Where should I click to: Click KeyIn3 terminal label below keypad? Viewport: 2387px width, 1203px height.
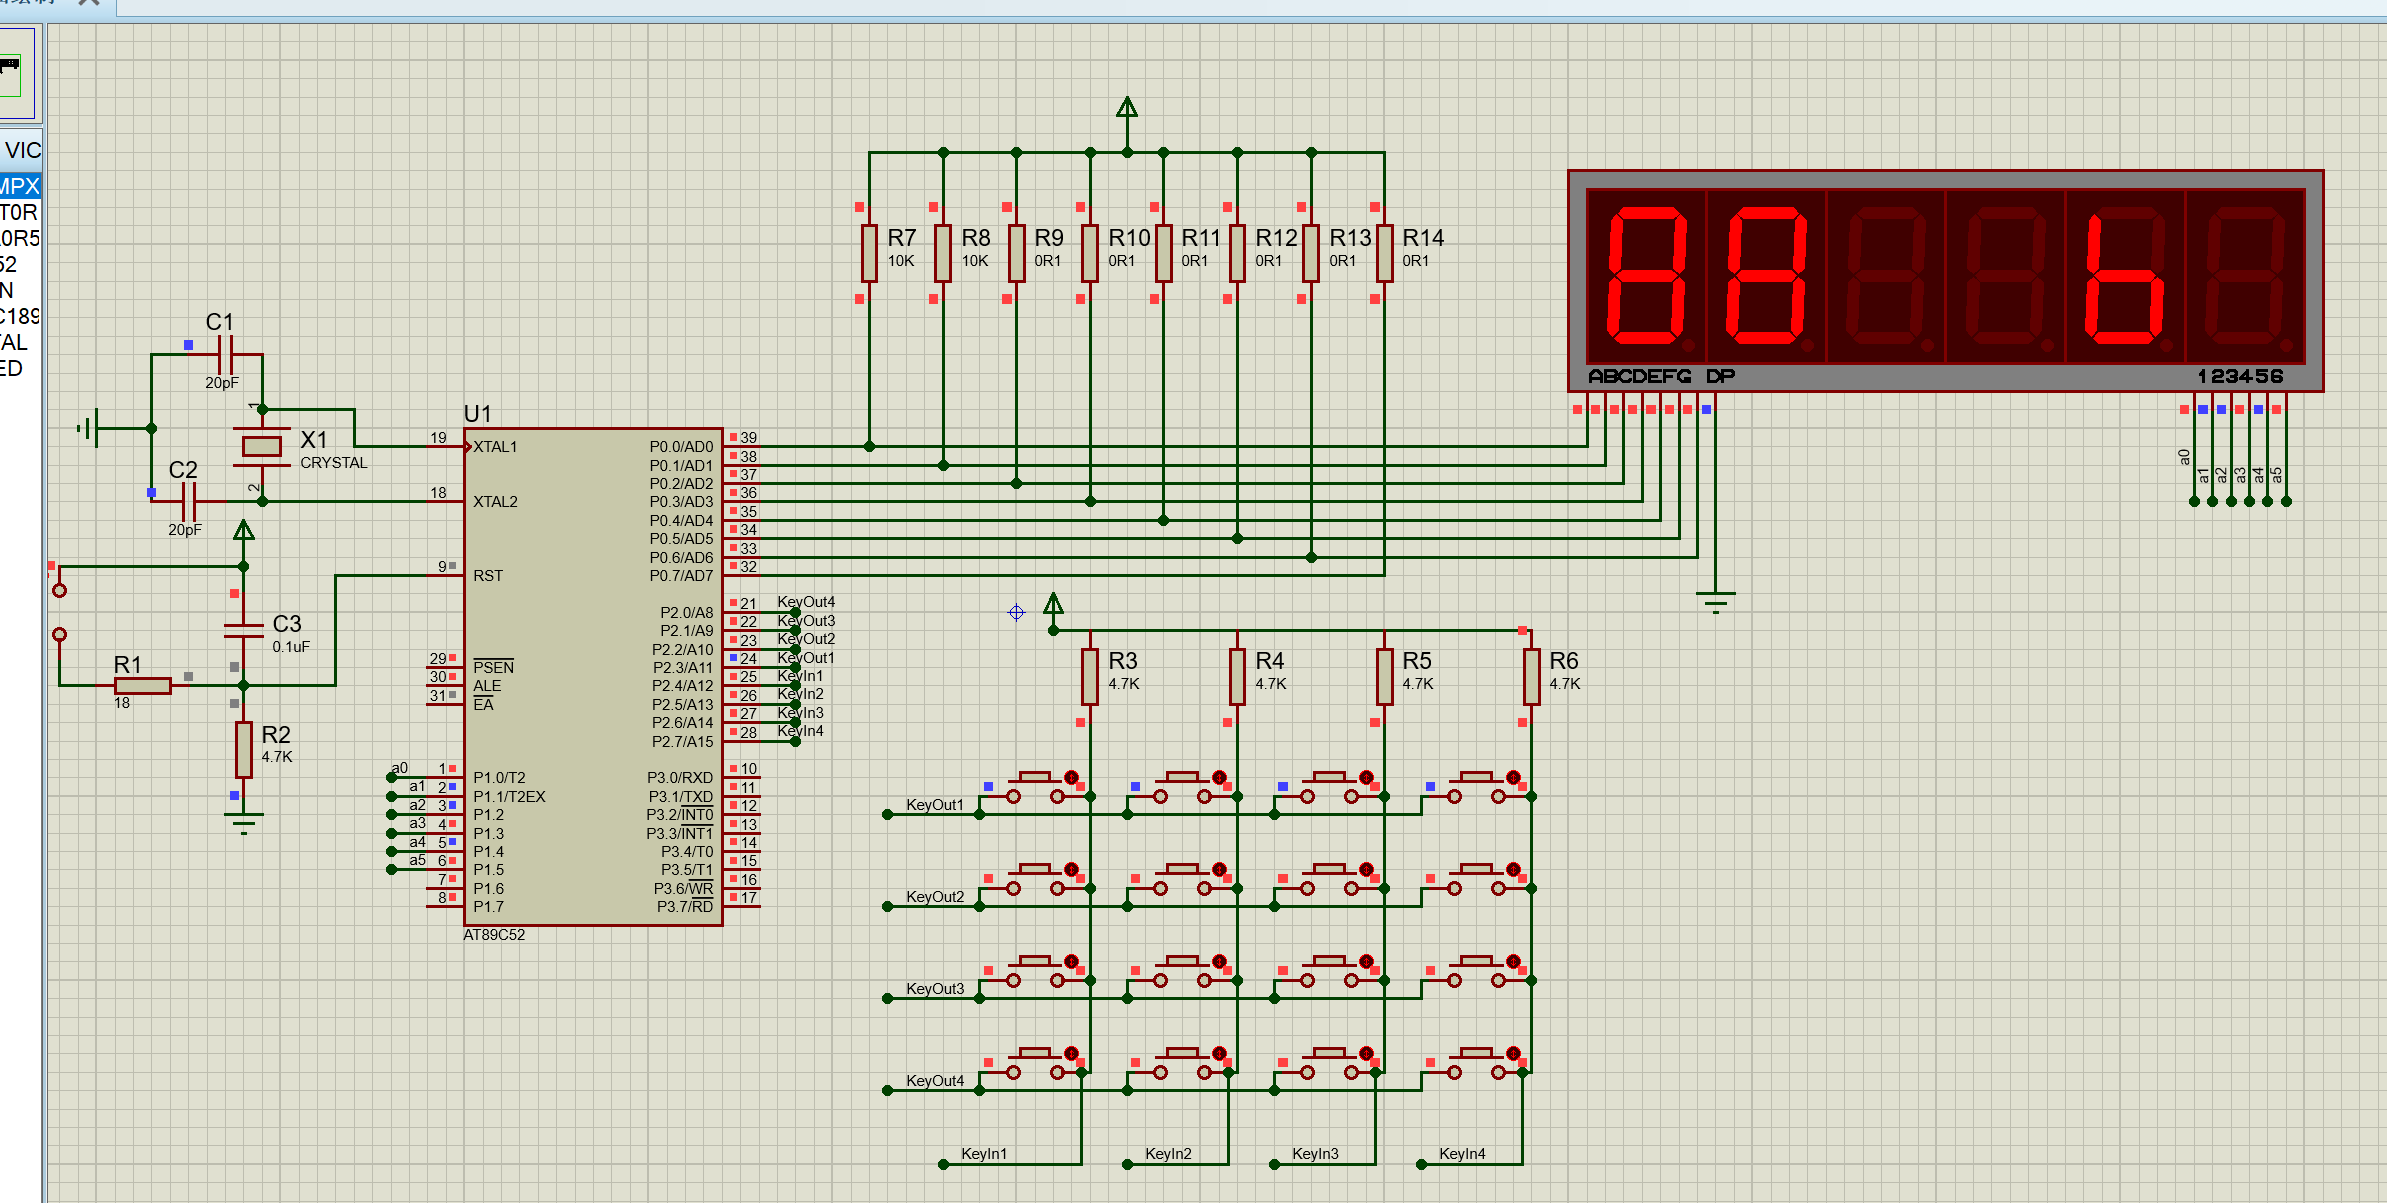1315,1154
